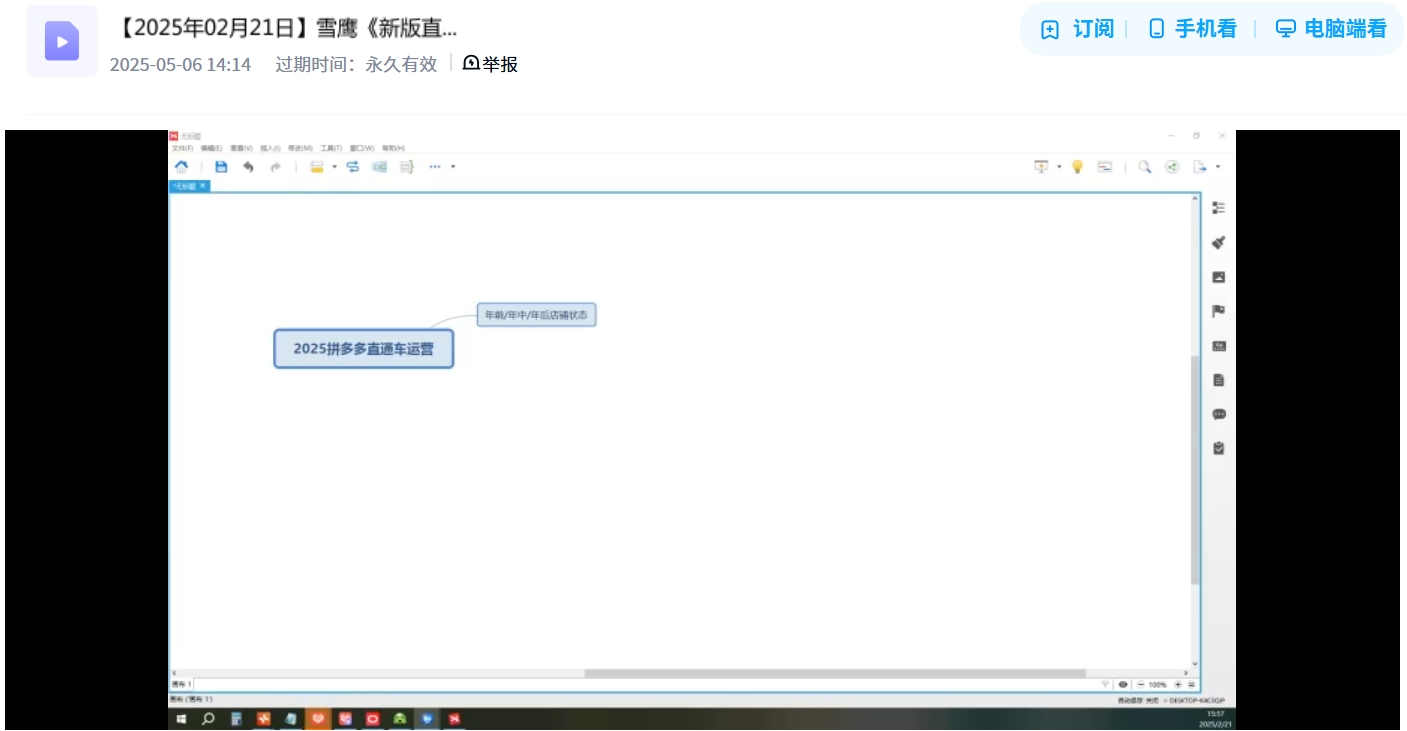Click the Share icon near top right
This screenshot has width=1407, height=731.
(x=1173, y=166)
